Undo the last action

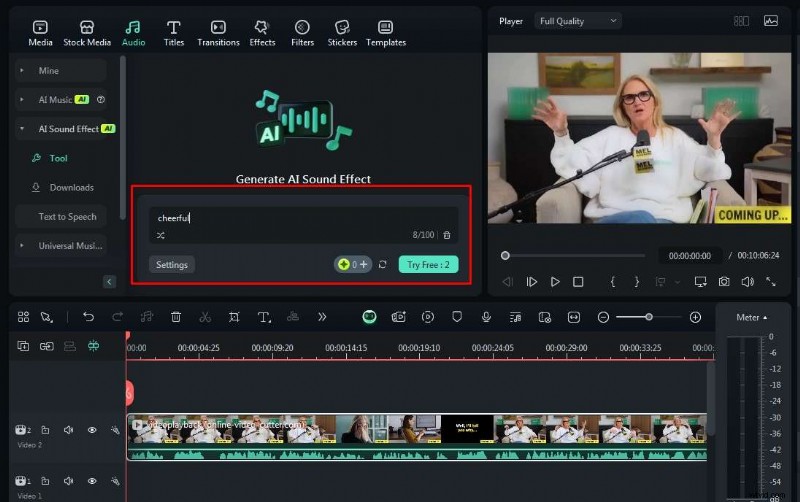point(88,317)
